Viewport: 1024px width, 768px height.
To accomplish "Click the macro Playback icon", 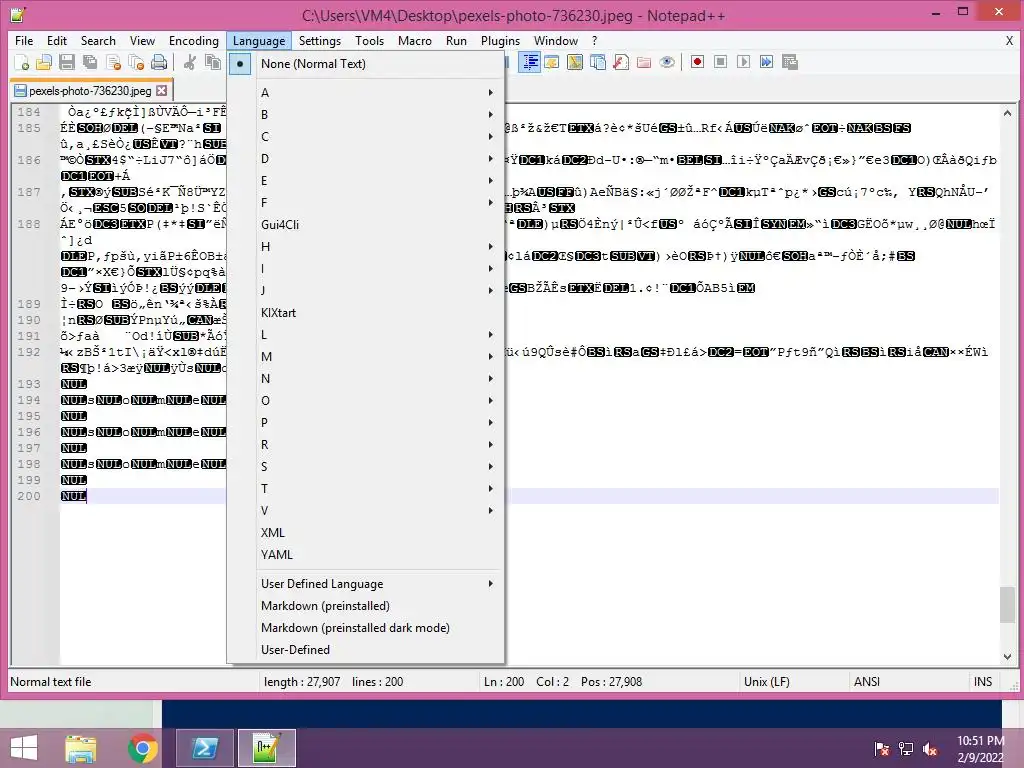I will tap(743, 62).
